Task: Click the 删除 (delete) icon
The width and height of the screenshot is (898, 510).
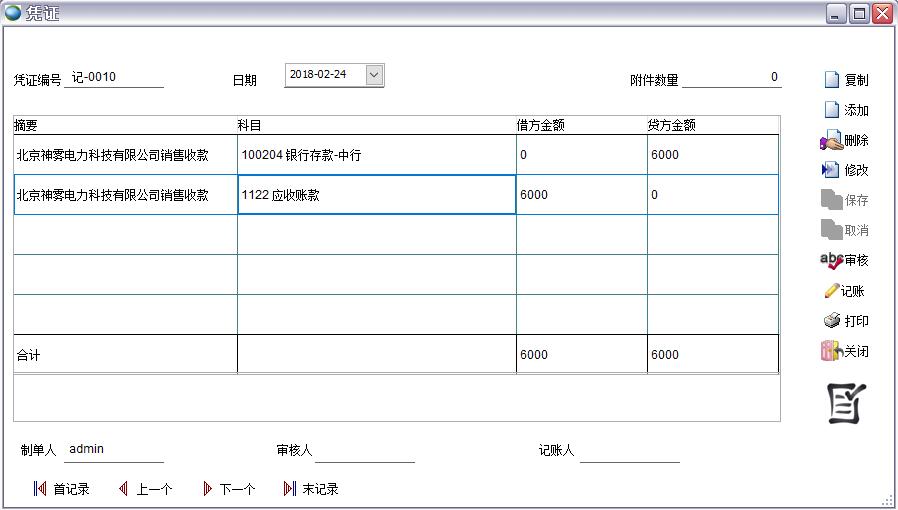Action: pos(830,141)
